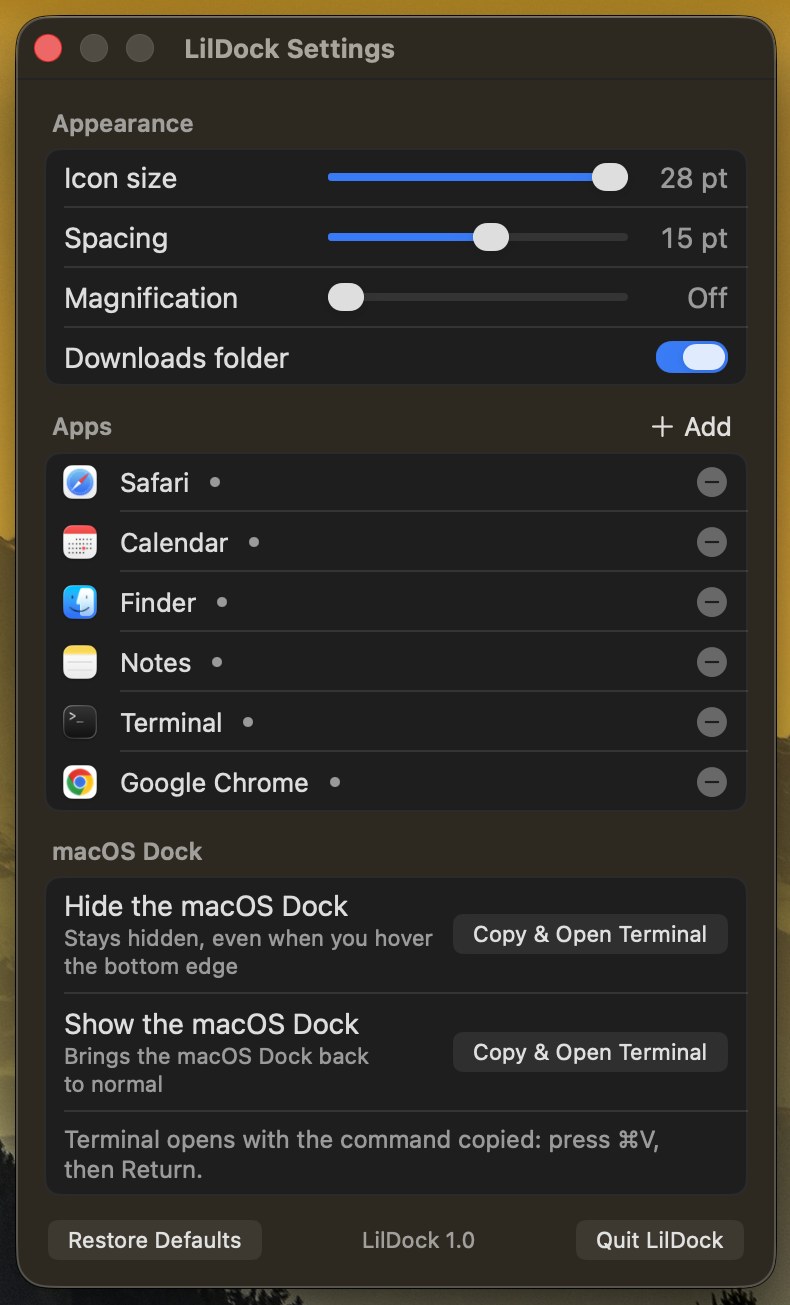Remove Notes using its minus icon

[712, 662]
